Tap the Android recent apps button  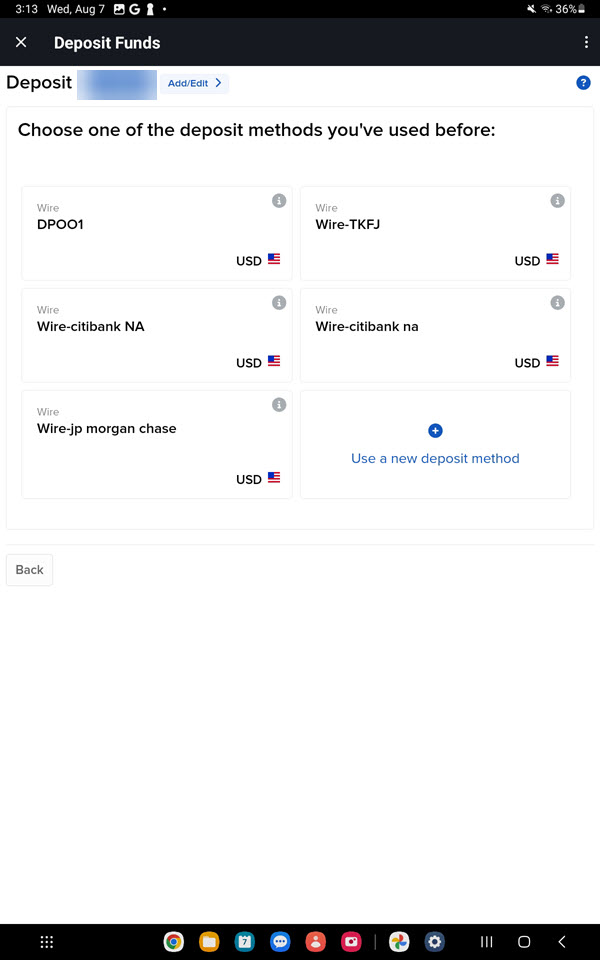pyautogui.click(x=487, y=942)
